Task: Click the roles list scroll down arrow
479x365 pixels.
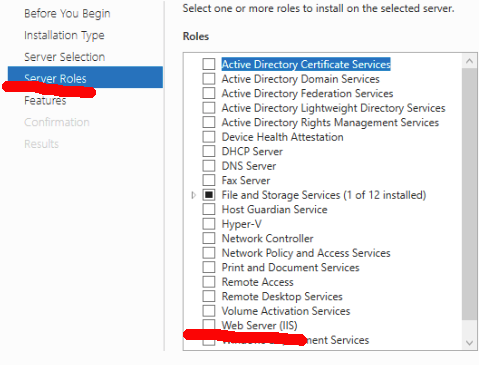Action: pos(469,343)
